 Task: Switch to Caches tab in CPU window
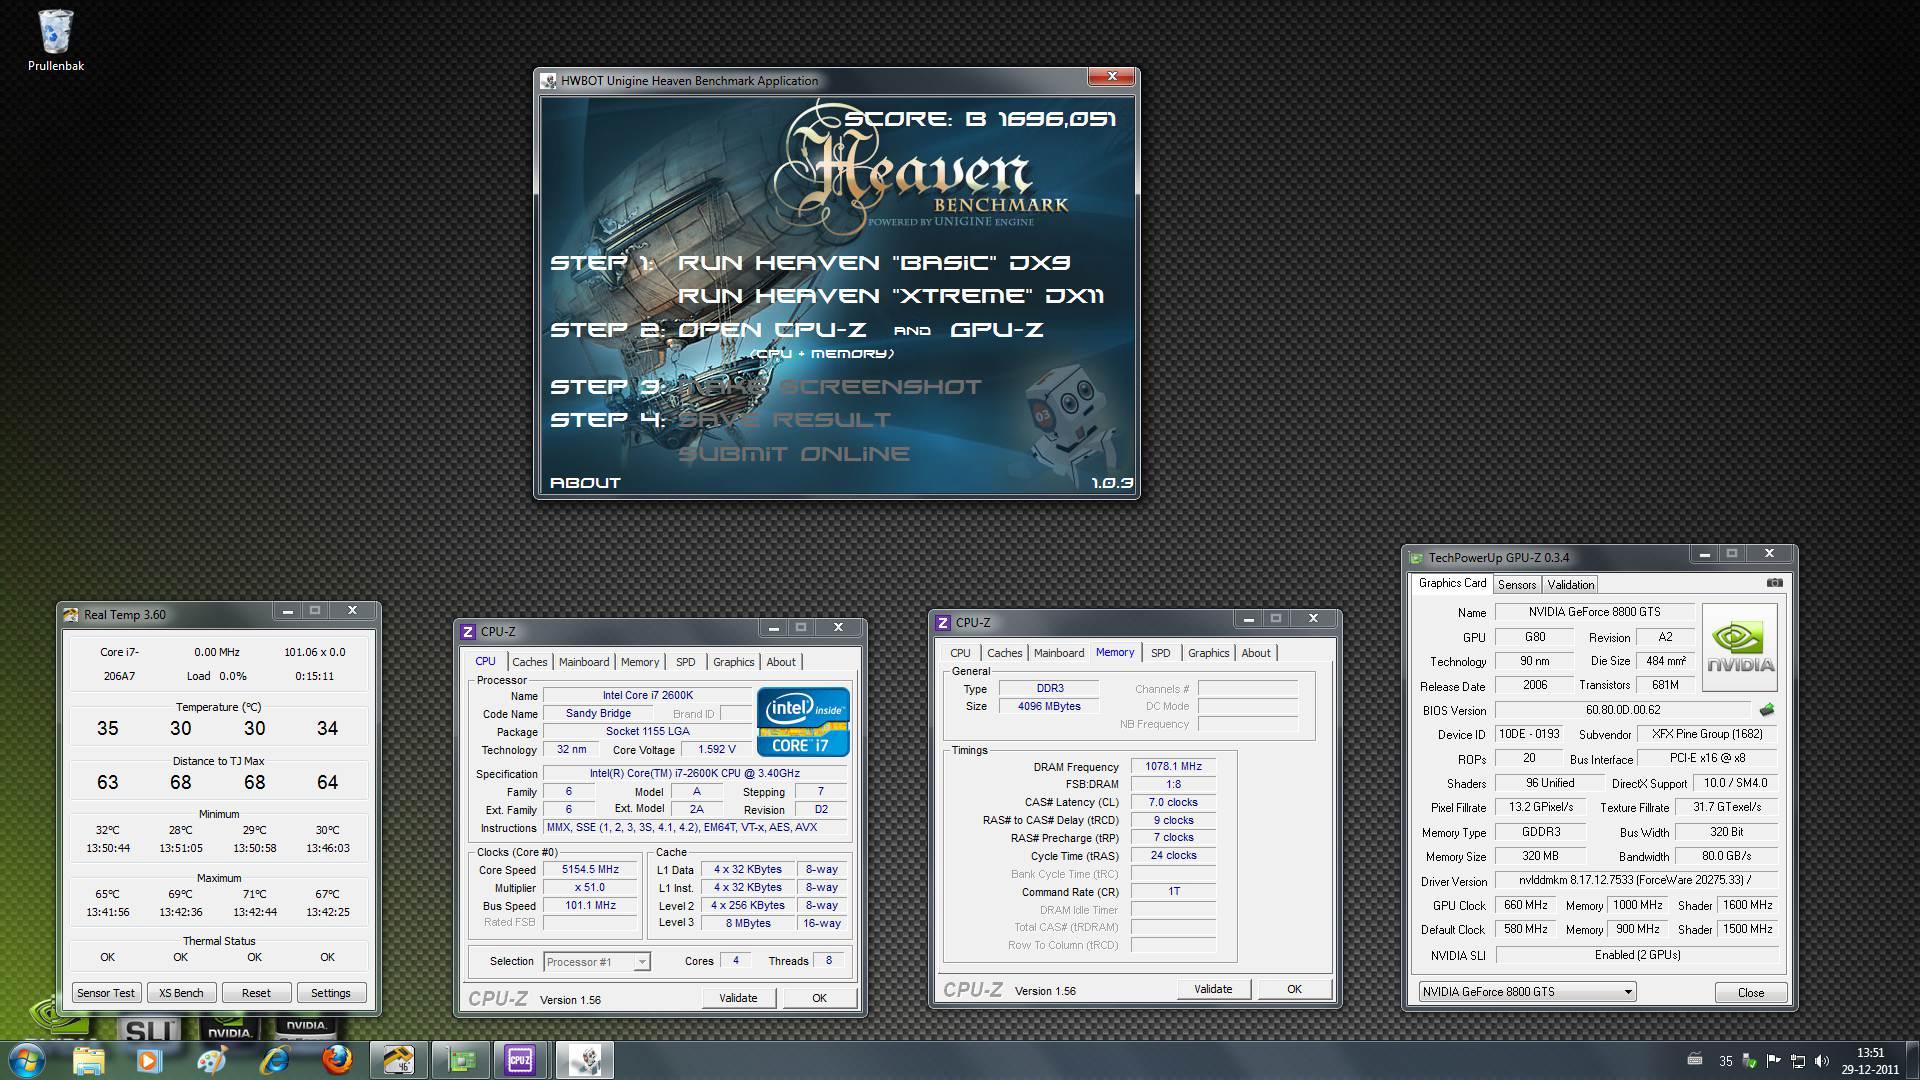tap(529, 662)
